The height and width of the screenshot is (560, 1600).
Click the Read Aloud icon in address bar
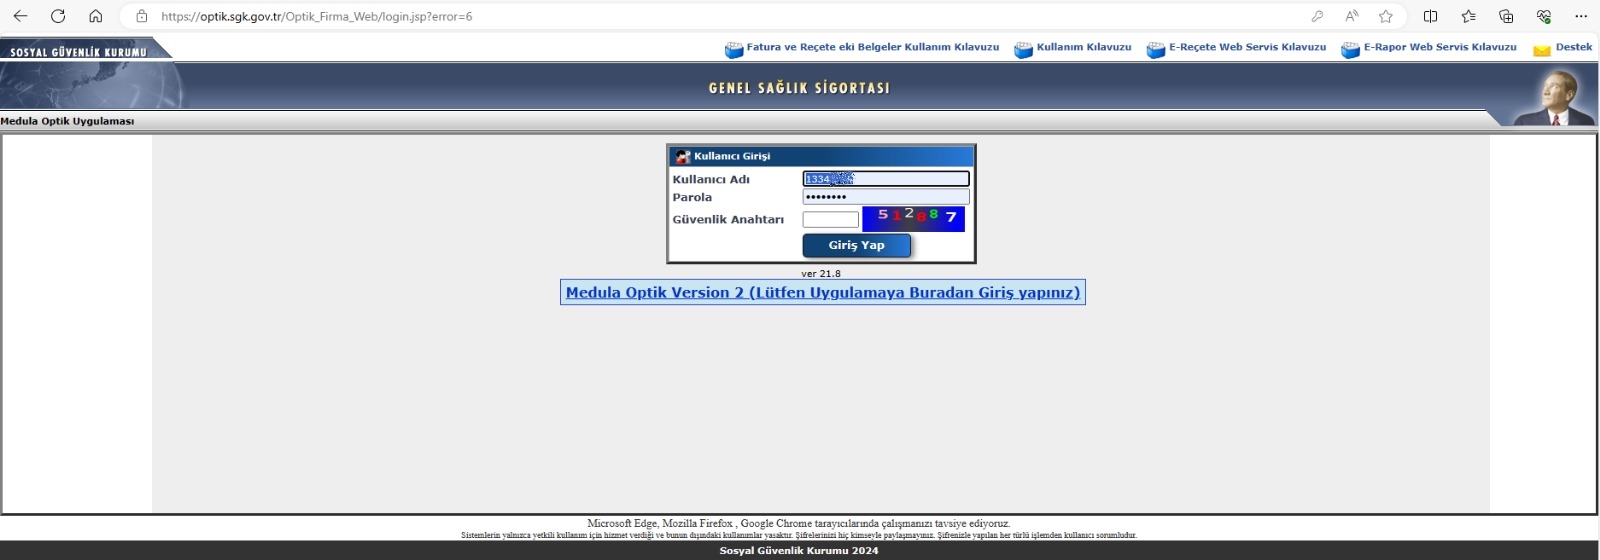tap(1351, 16)
